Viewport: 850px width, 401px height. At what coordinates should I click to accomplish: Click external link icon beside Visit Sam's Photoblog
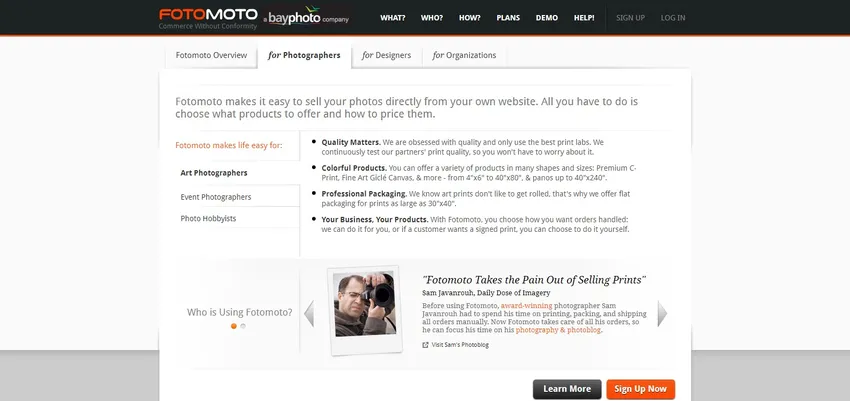point(426,345)
